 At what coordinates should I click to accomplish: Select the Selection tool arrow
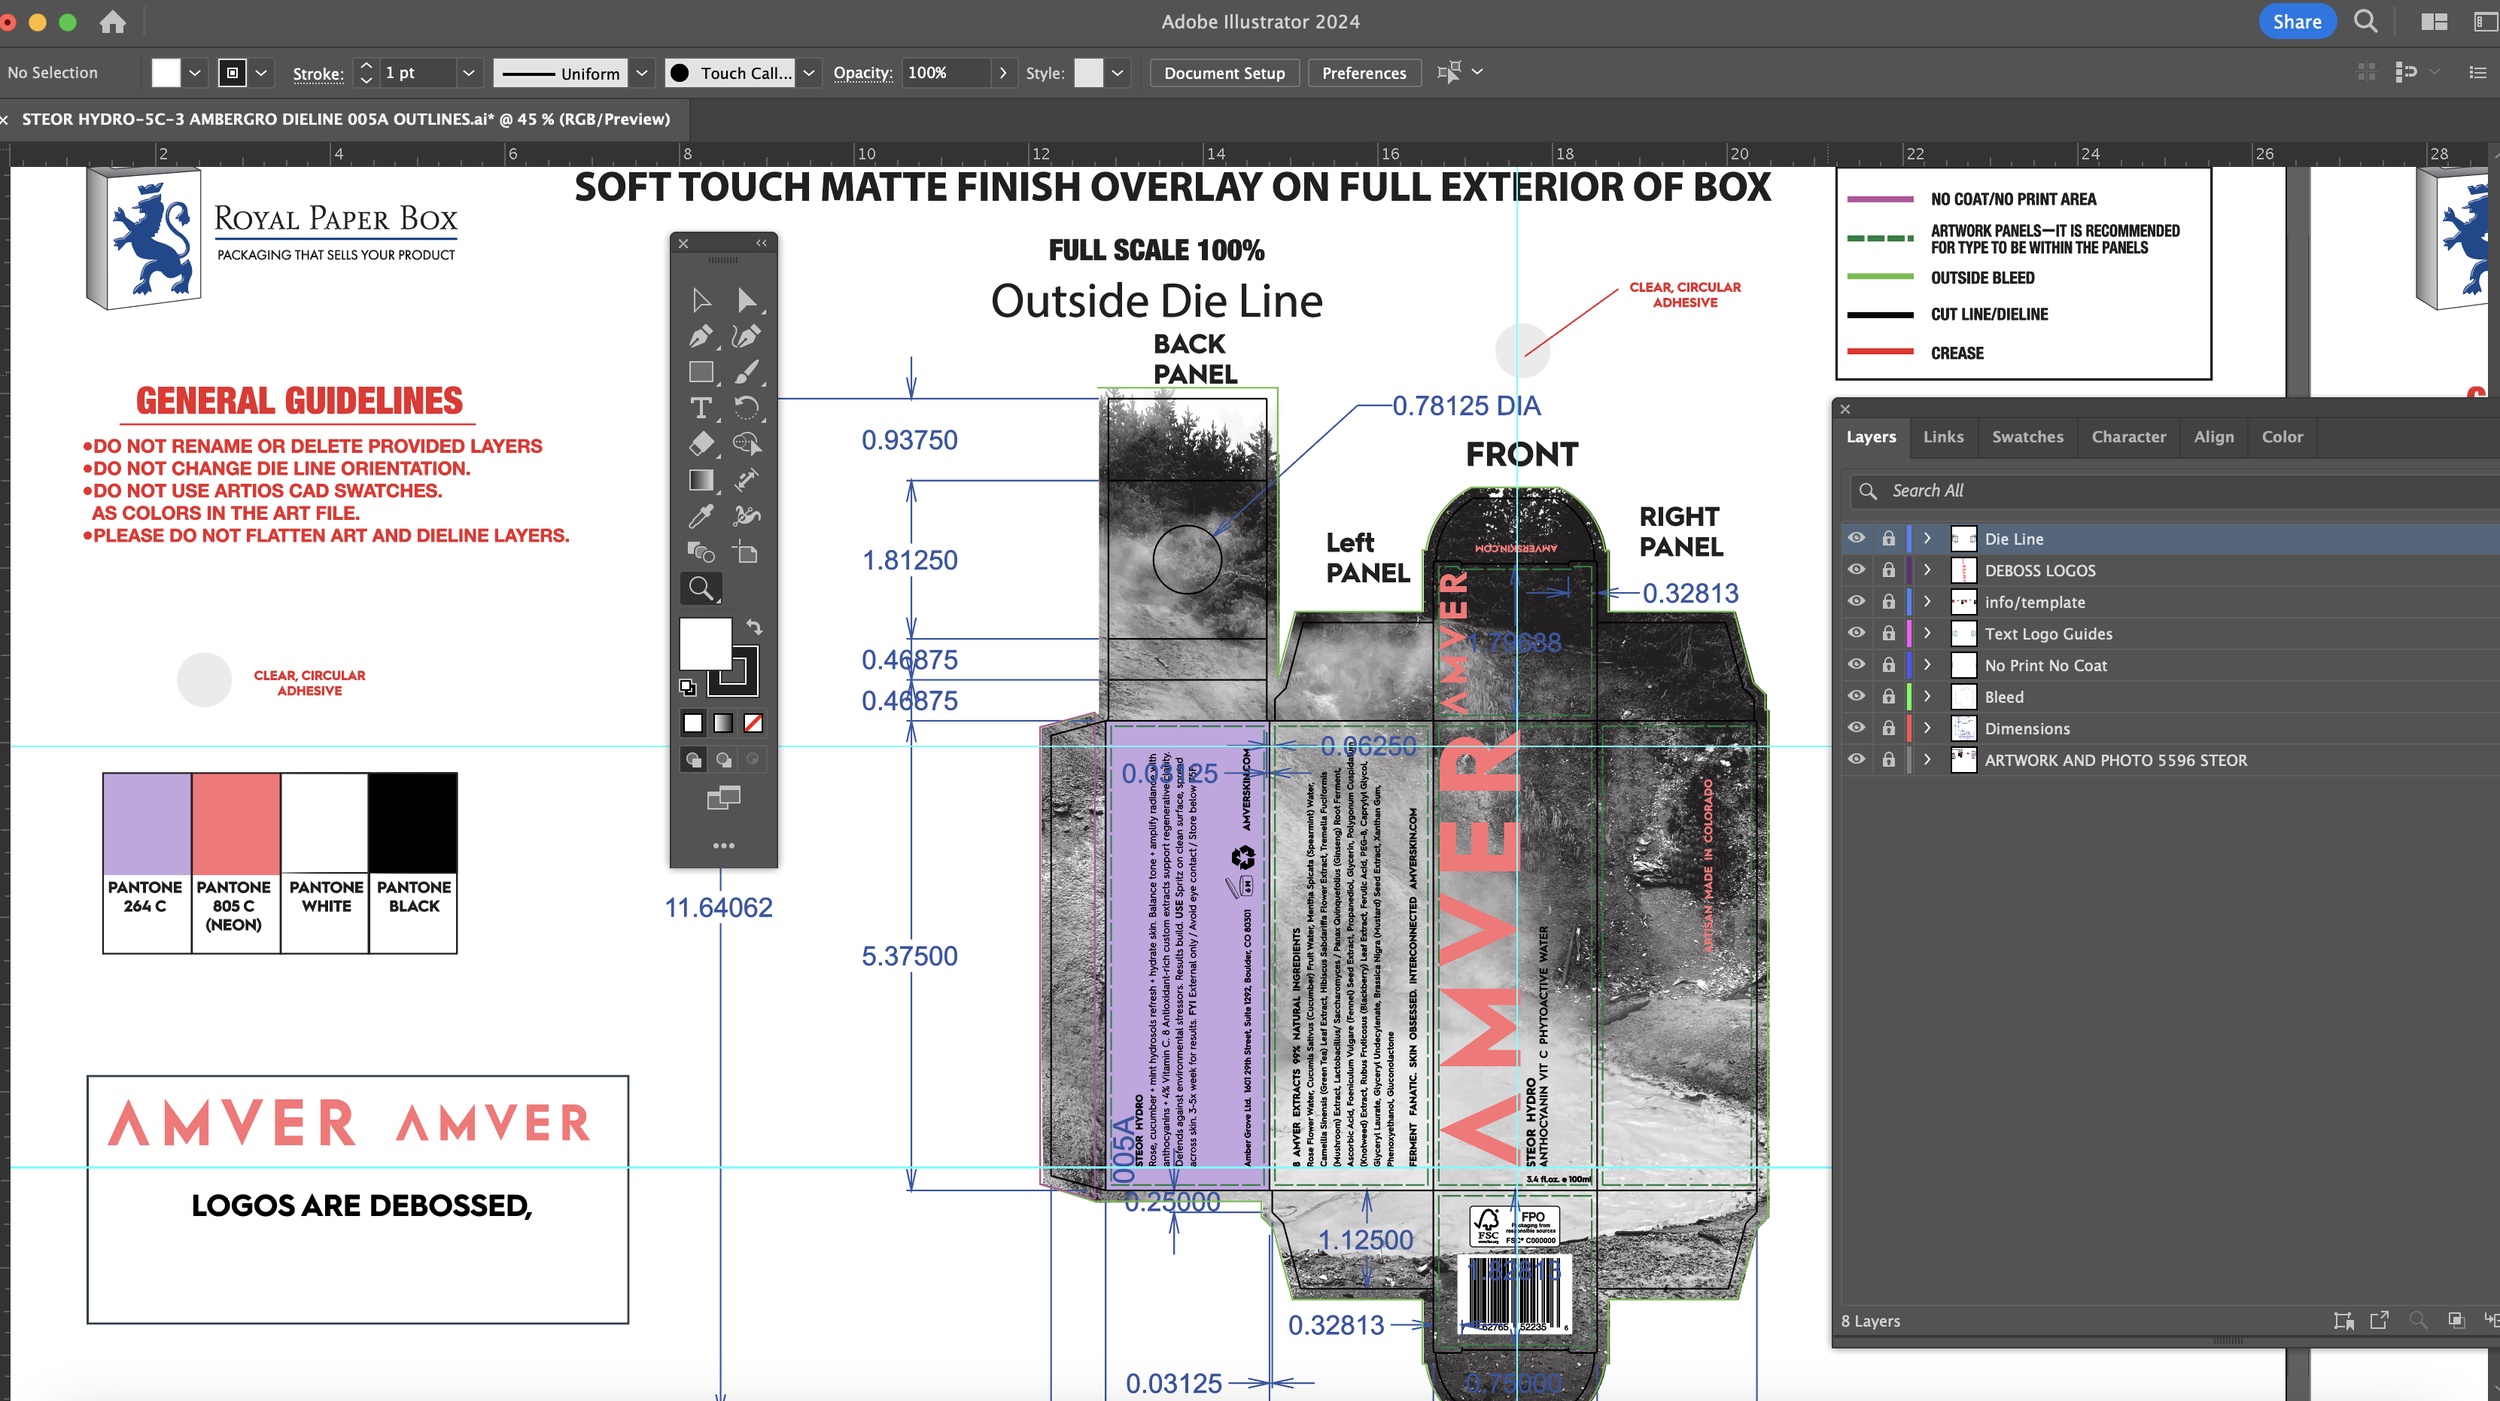coord(701,300)
